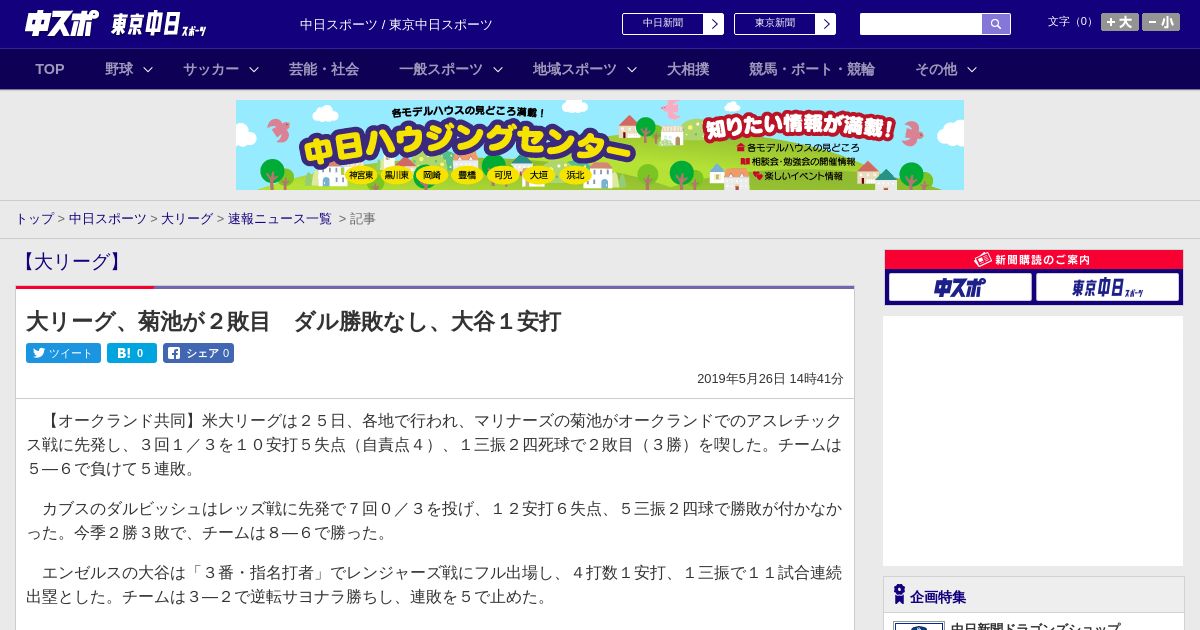The height and width of the screenshot is (630, 1200).
Task: Open the 中日新聞 link button
Action: 663,24
